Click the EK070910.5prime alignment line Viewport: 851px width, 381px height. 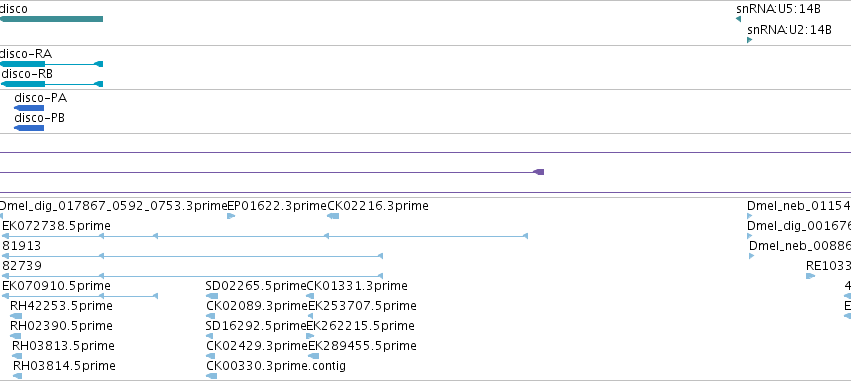pyautogui.click(x=80, y=296)
